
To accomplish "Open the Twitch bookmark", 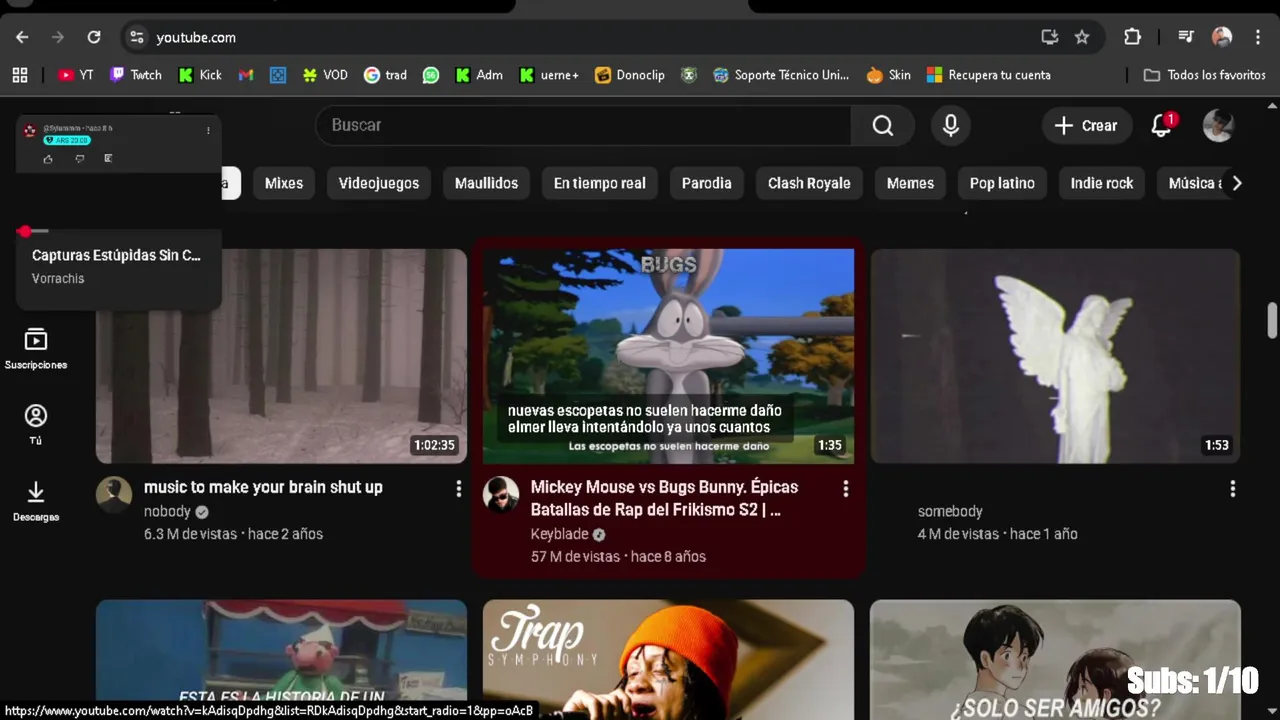I will tap(136, 75).
